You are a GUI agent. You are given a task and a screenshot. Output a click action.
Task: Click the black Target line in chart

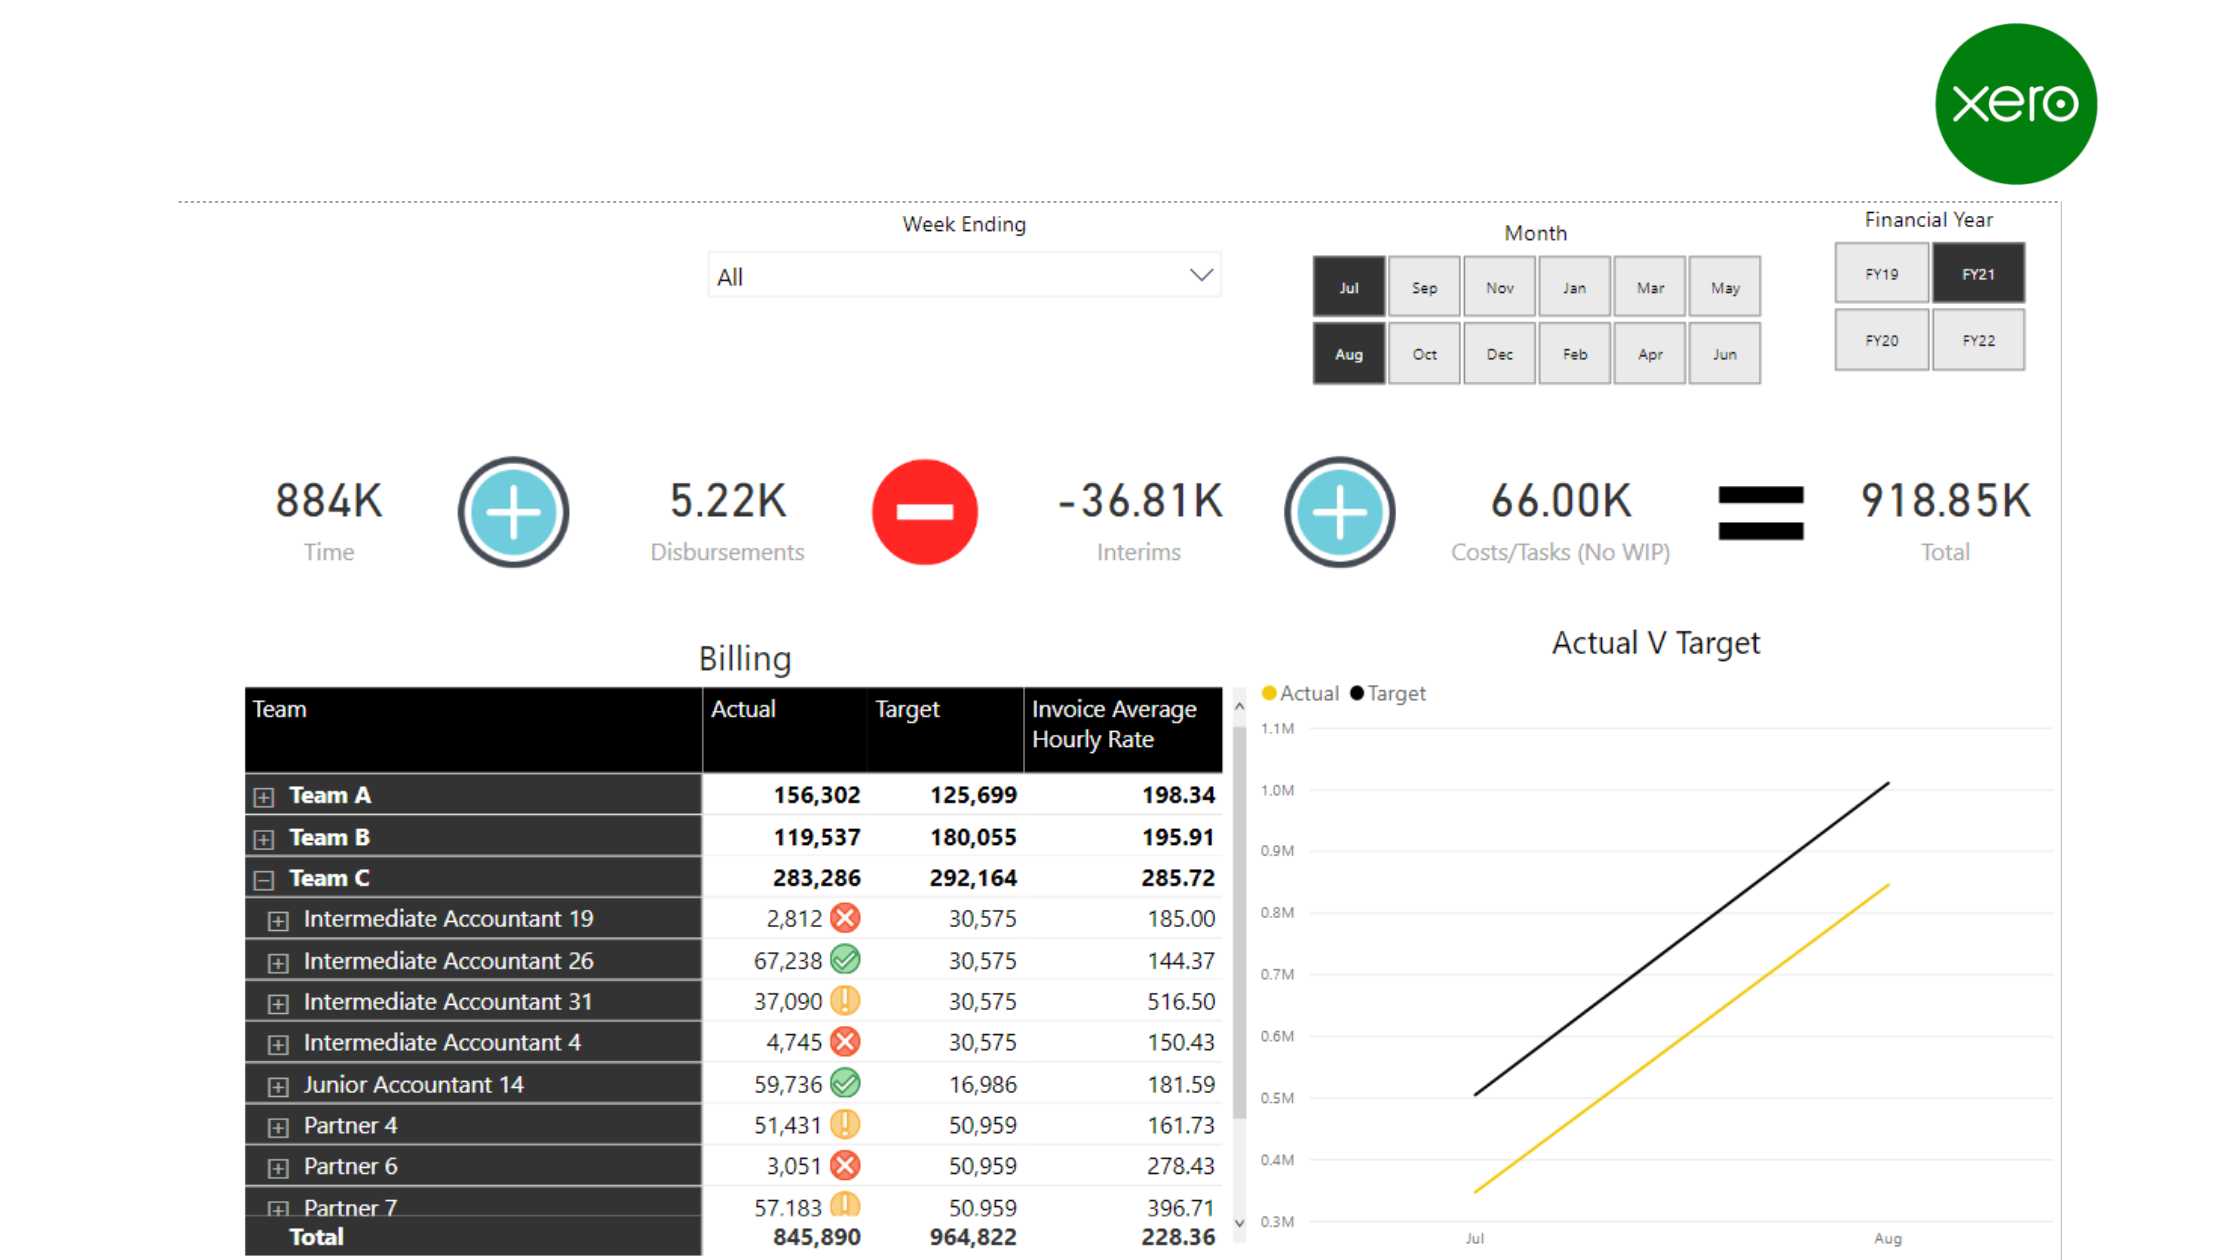click(x=1681, y=939)
